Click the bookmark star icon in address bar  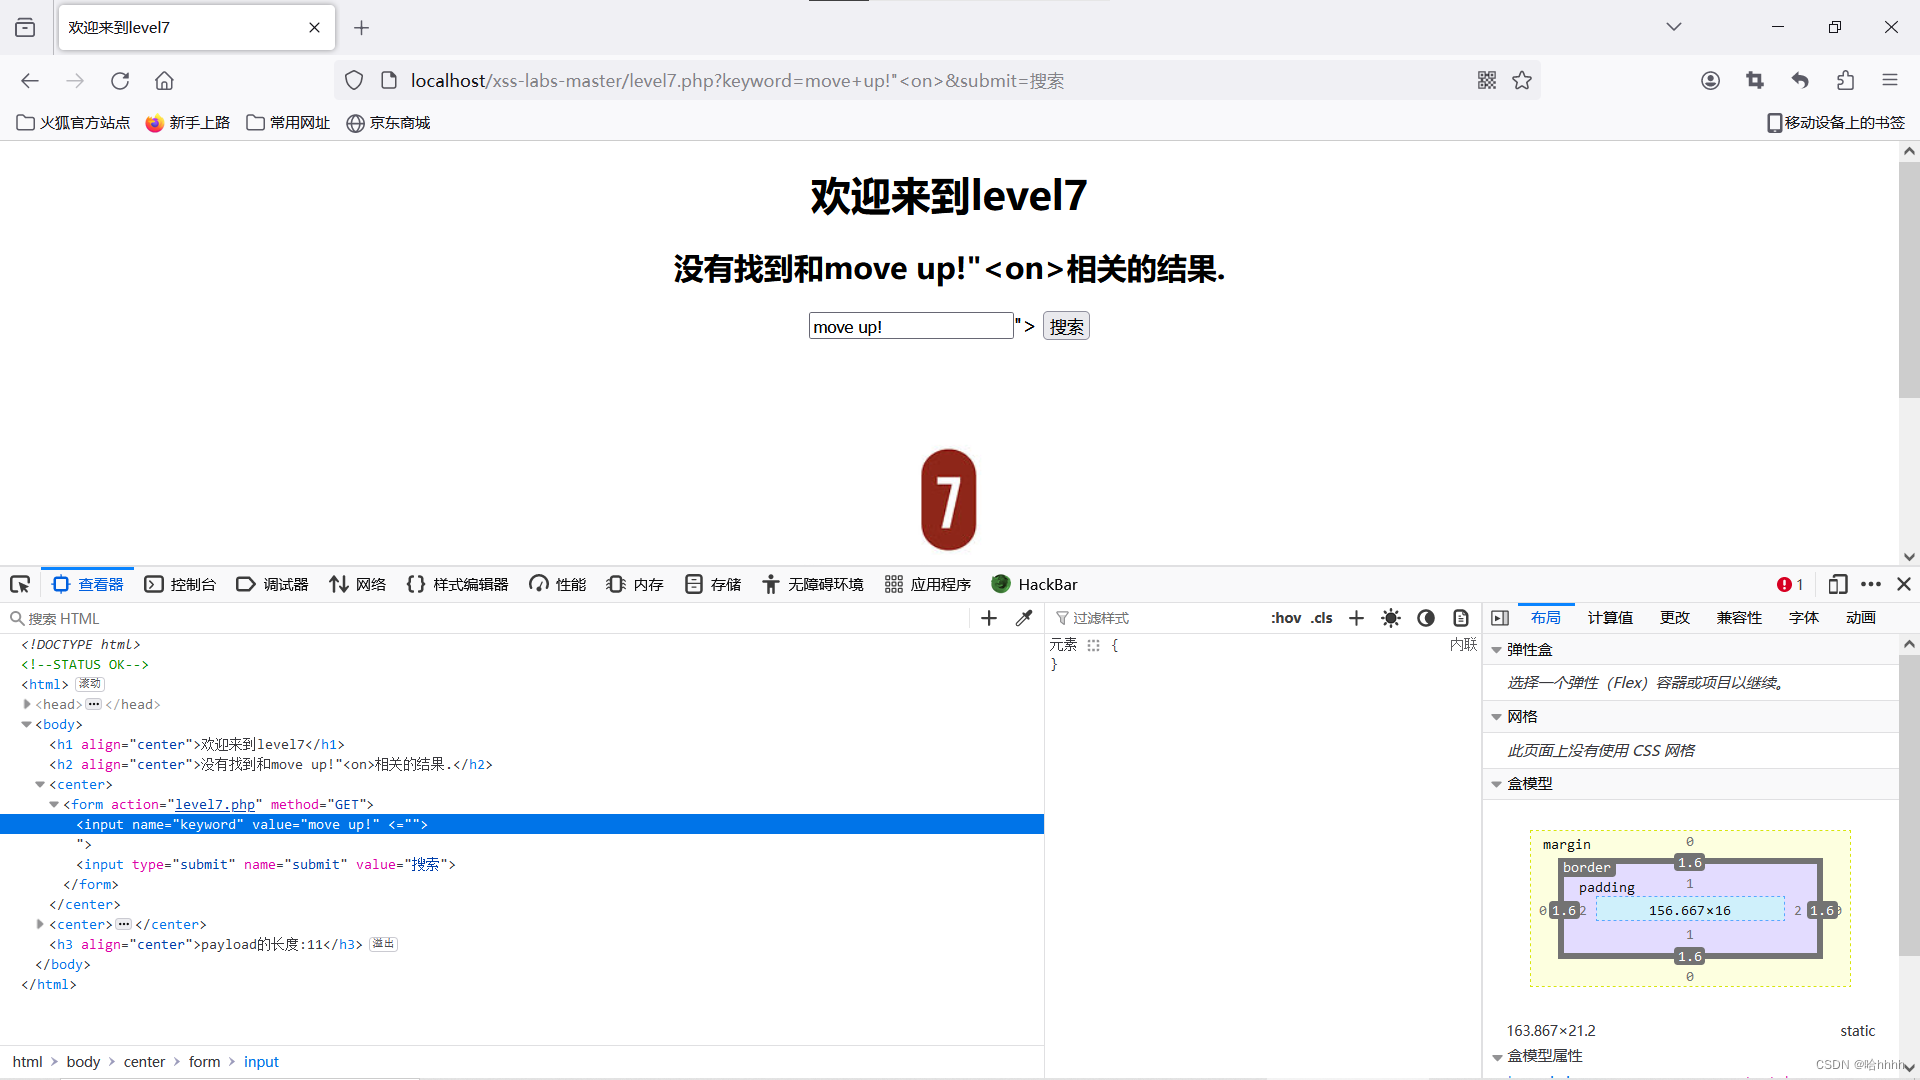click(x=1522, y=80)
